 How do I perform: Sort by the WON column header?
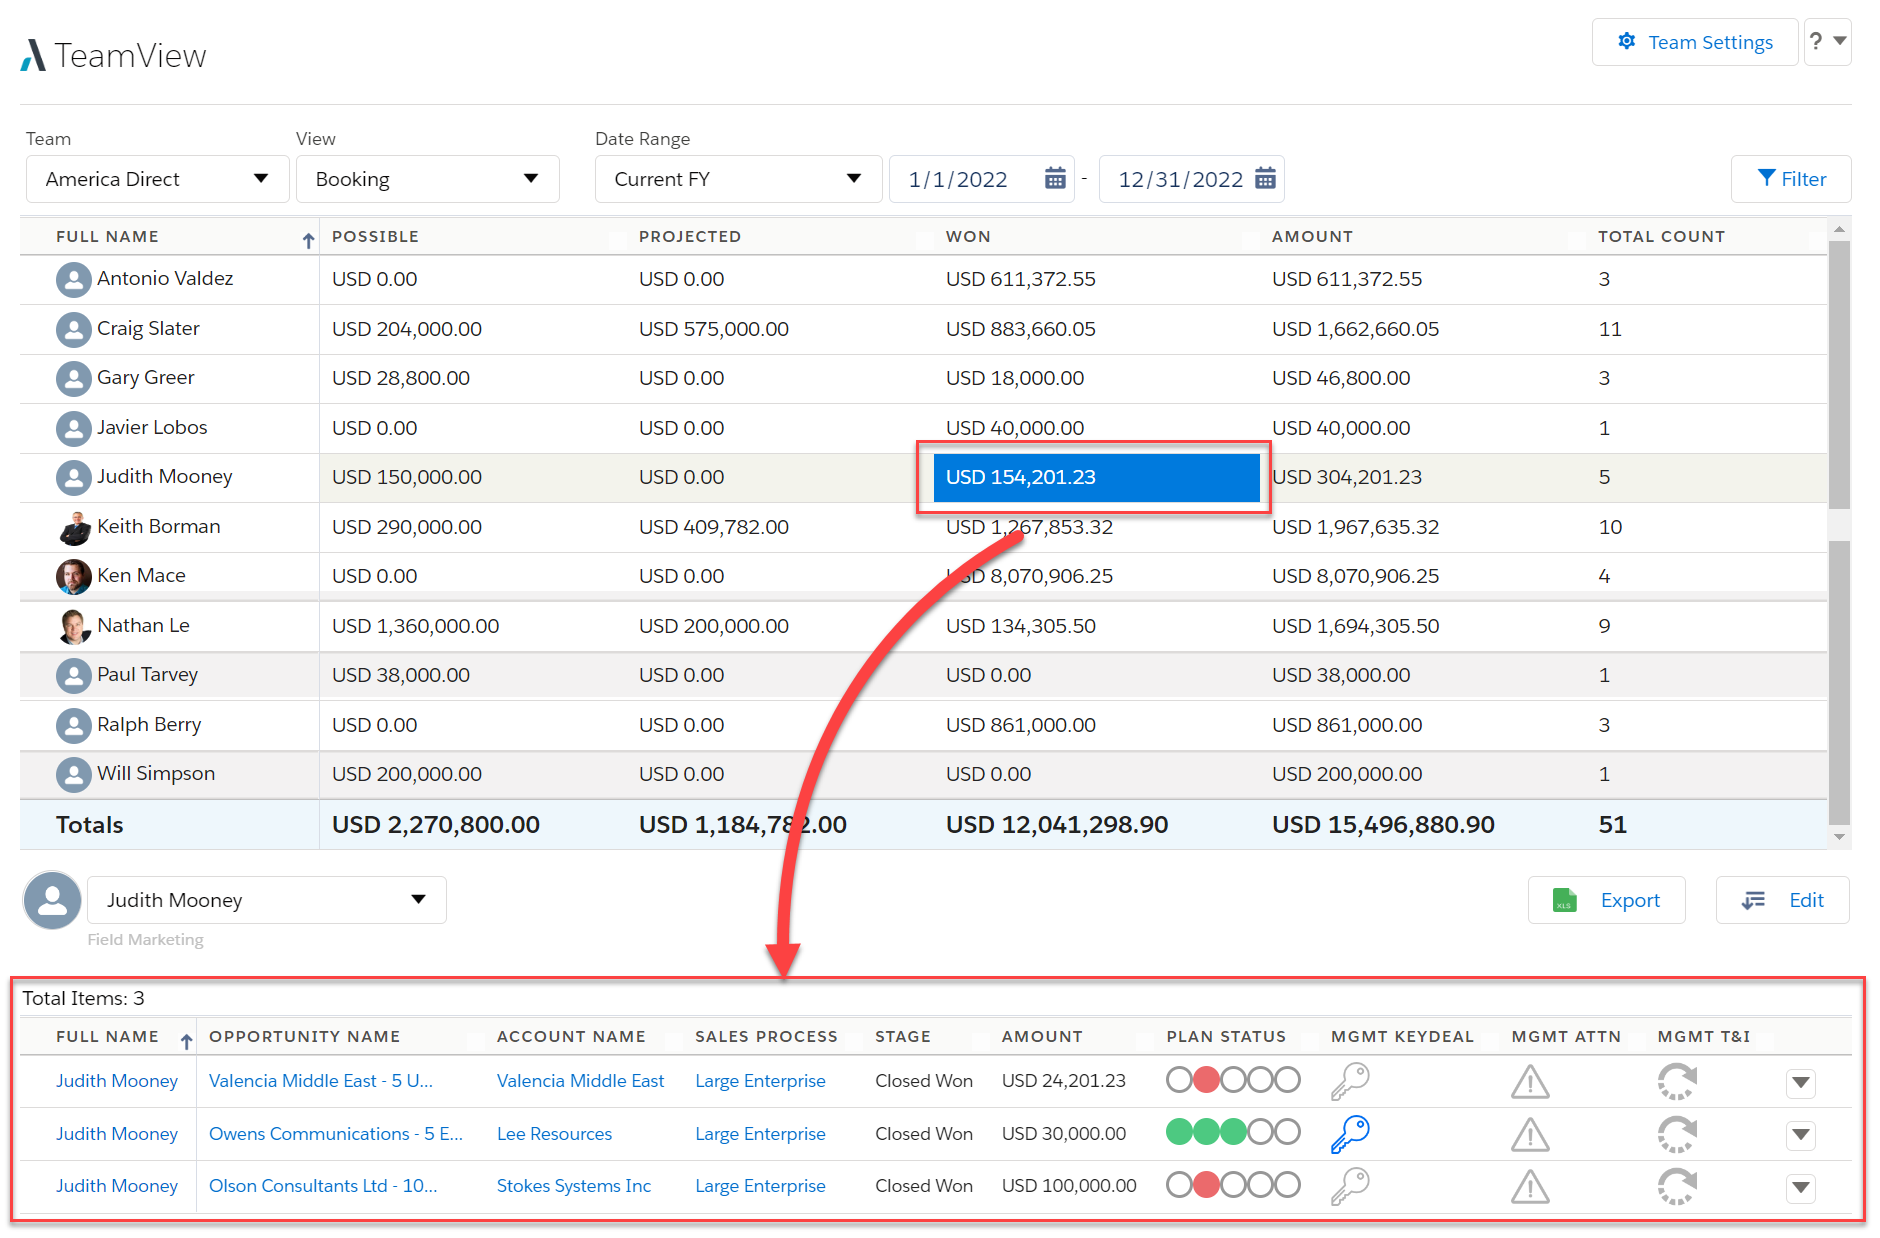pos(968,237)
